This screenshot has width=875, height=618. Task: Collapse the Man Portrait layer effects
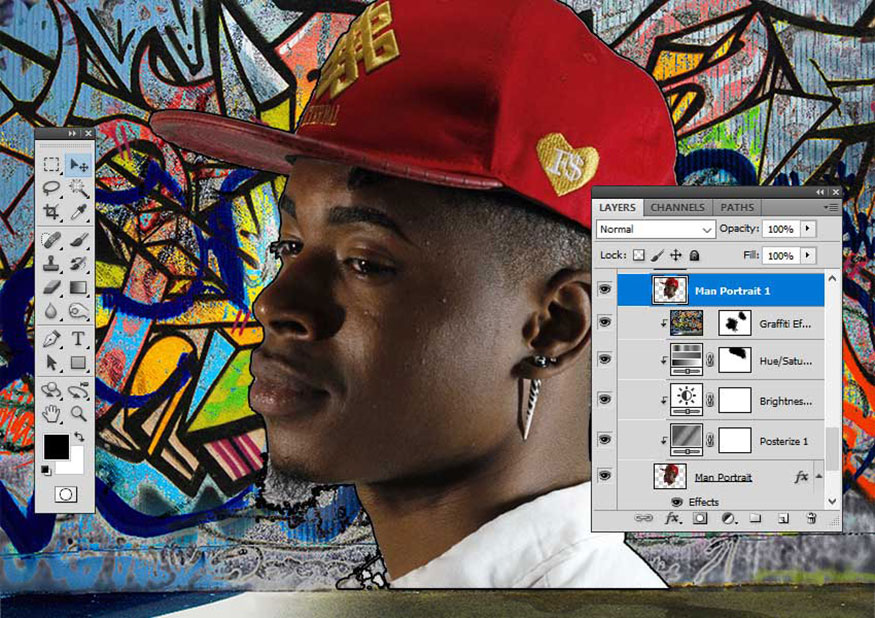click(x=819, y=476)
